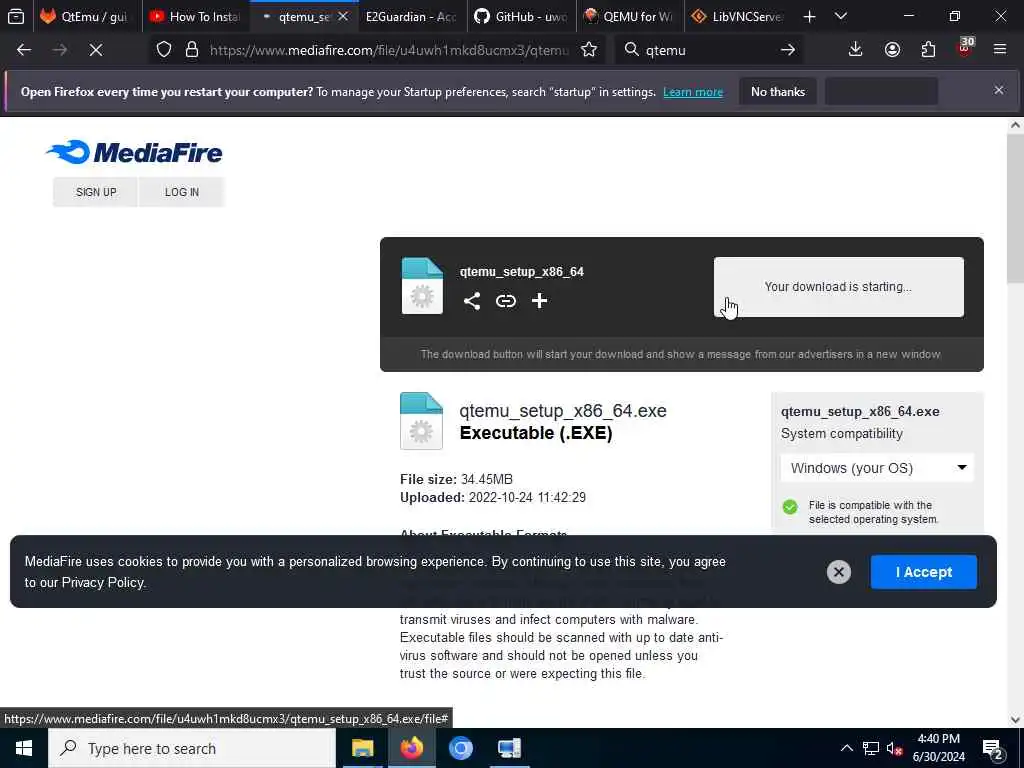Click the qtemu_setup_x86_64.exe heading text
Viewport: 1024px width, 768px height.
pos(563,411)
